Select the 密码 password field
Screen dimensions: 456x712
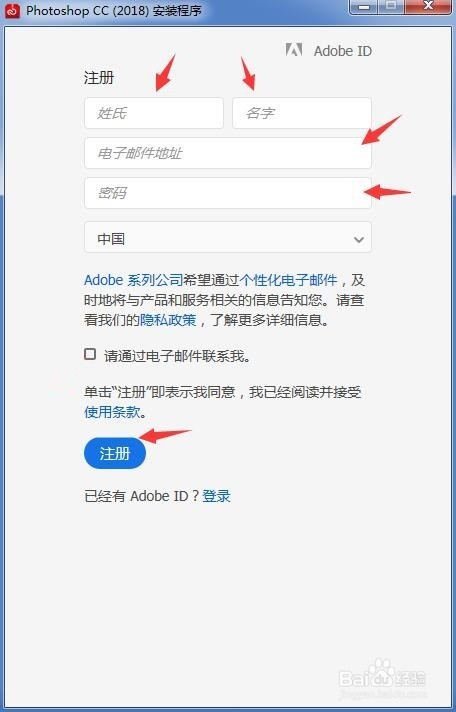[228, 193]
